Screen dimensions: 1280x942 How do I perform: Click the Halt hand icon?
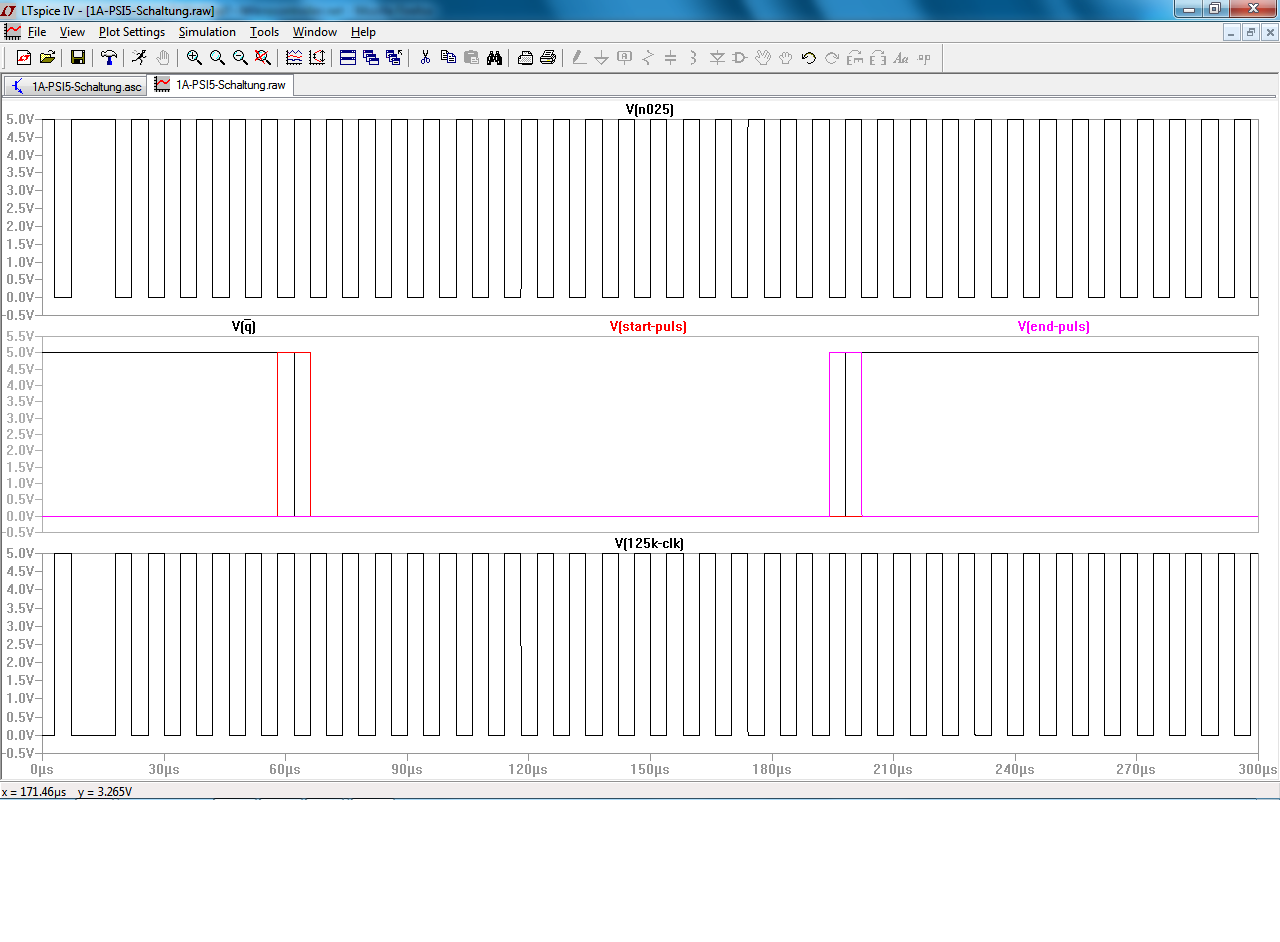162,58
